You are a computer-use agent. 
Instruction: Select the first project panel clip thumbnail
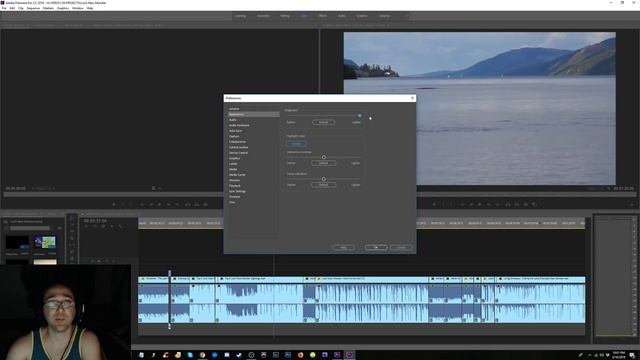(17, 242)
